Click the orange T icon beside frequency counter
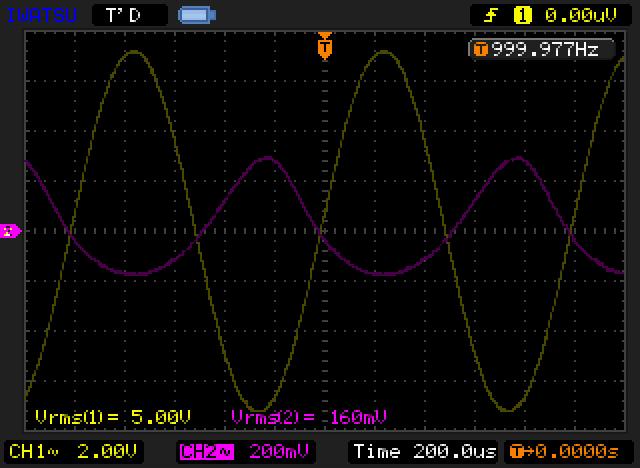 [480, 50]
